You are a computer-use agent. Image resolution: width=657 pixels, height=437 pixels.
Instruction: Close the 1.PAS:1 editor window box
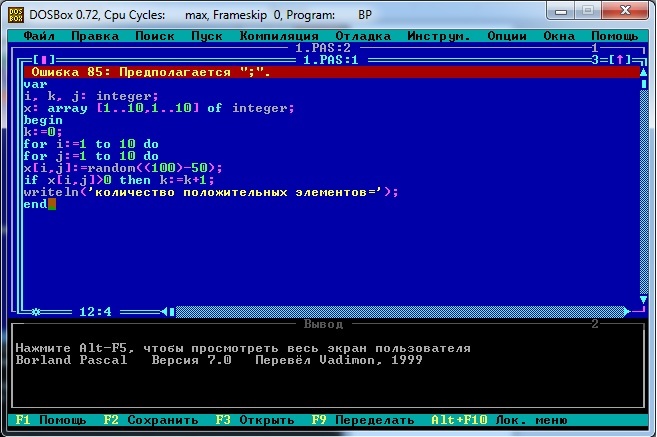(44, 60)
